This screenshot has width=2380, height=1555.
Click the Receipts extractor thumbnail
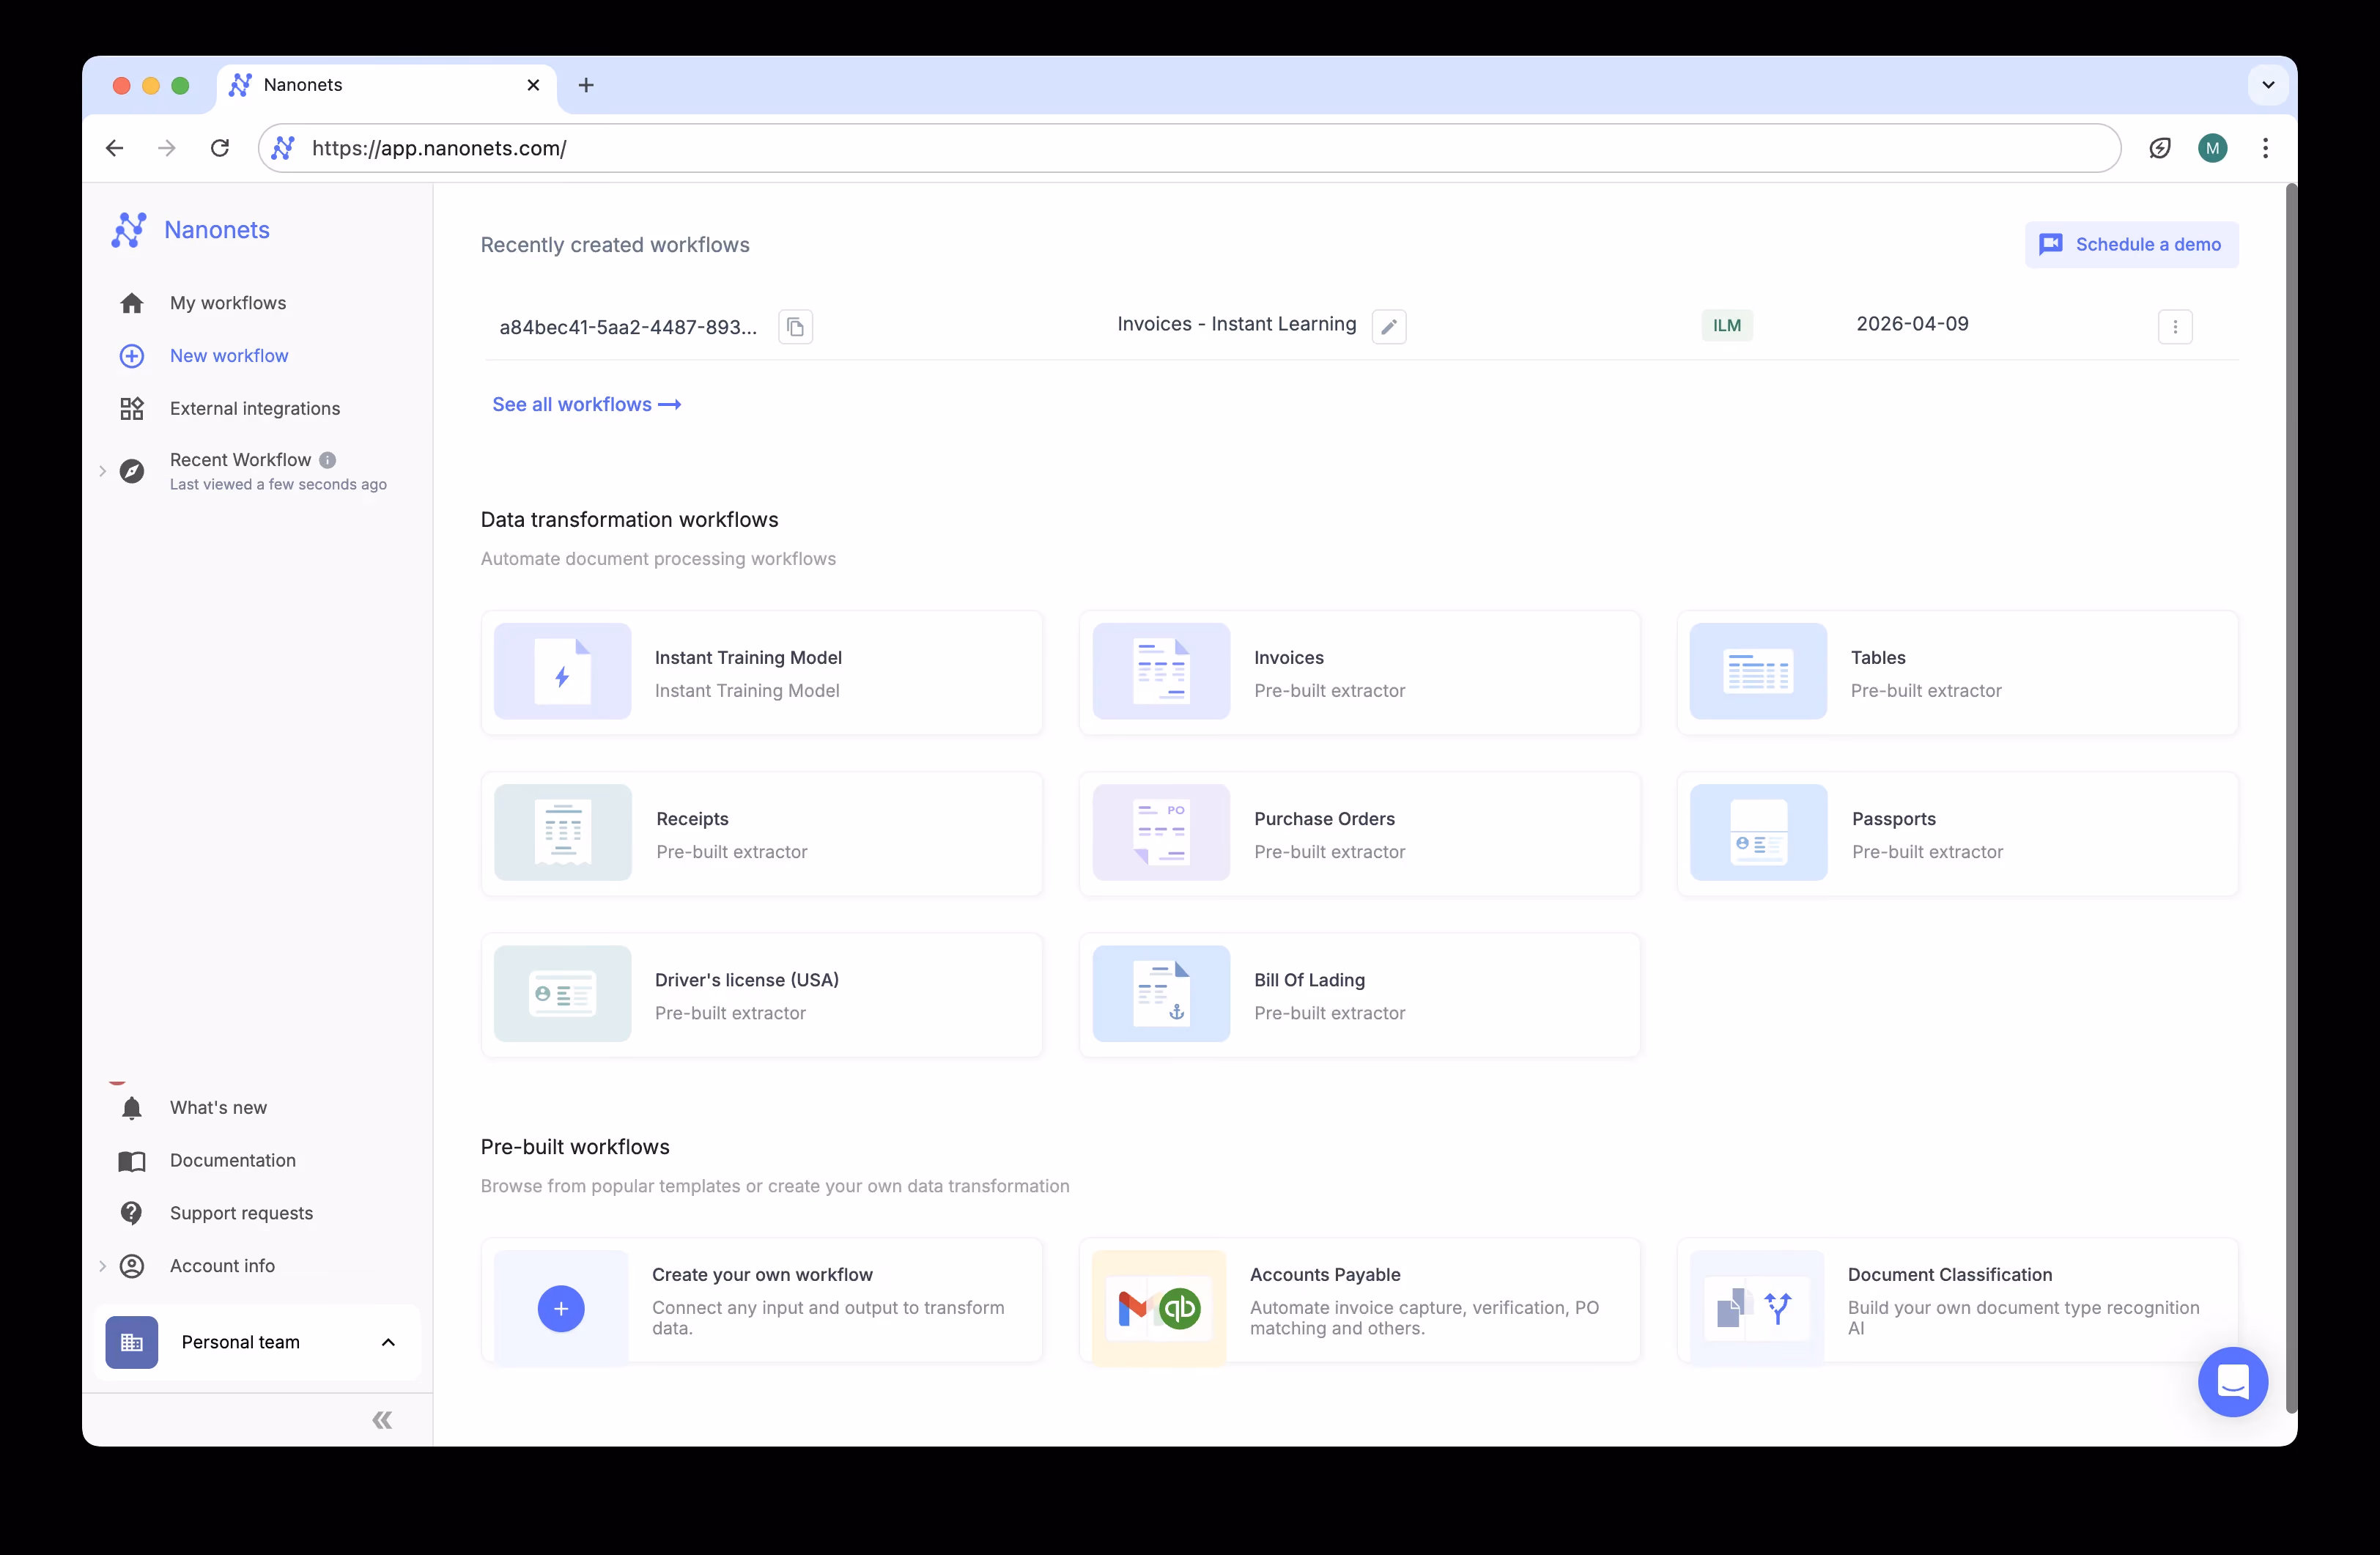pos(563,832)
